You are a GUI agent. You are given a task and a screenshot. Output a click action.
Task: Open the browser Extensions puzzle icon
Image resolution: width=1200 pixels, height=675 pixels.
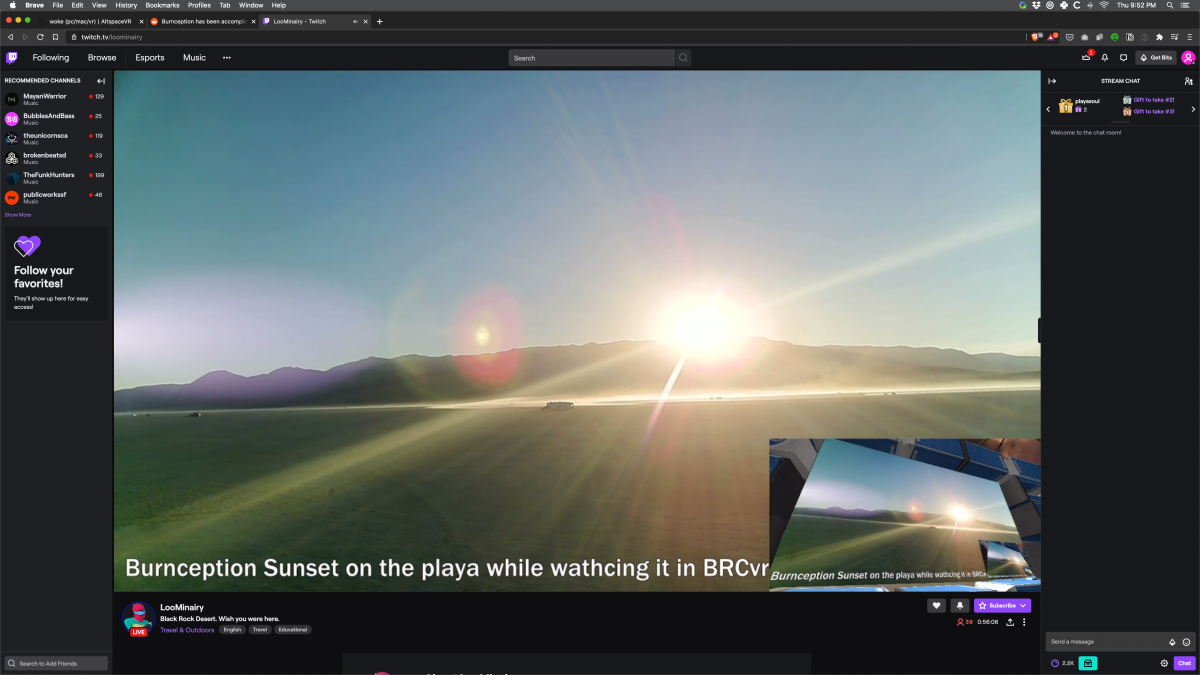[1159, 37]
